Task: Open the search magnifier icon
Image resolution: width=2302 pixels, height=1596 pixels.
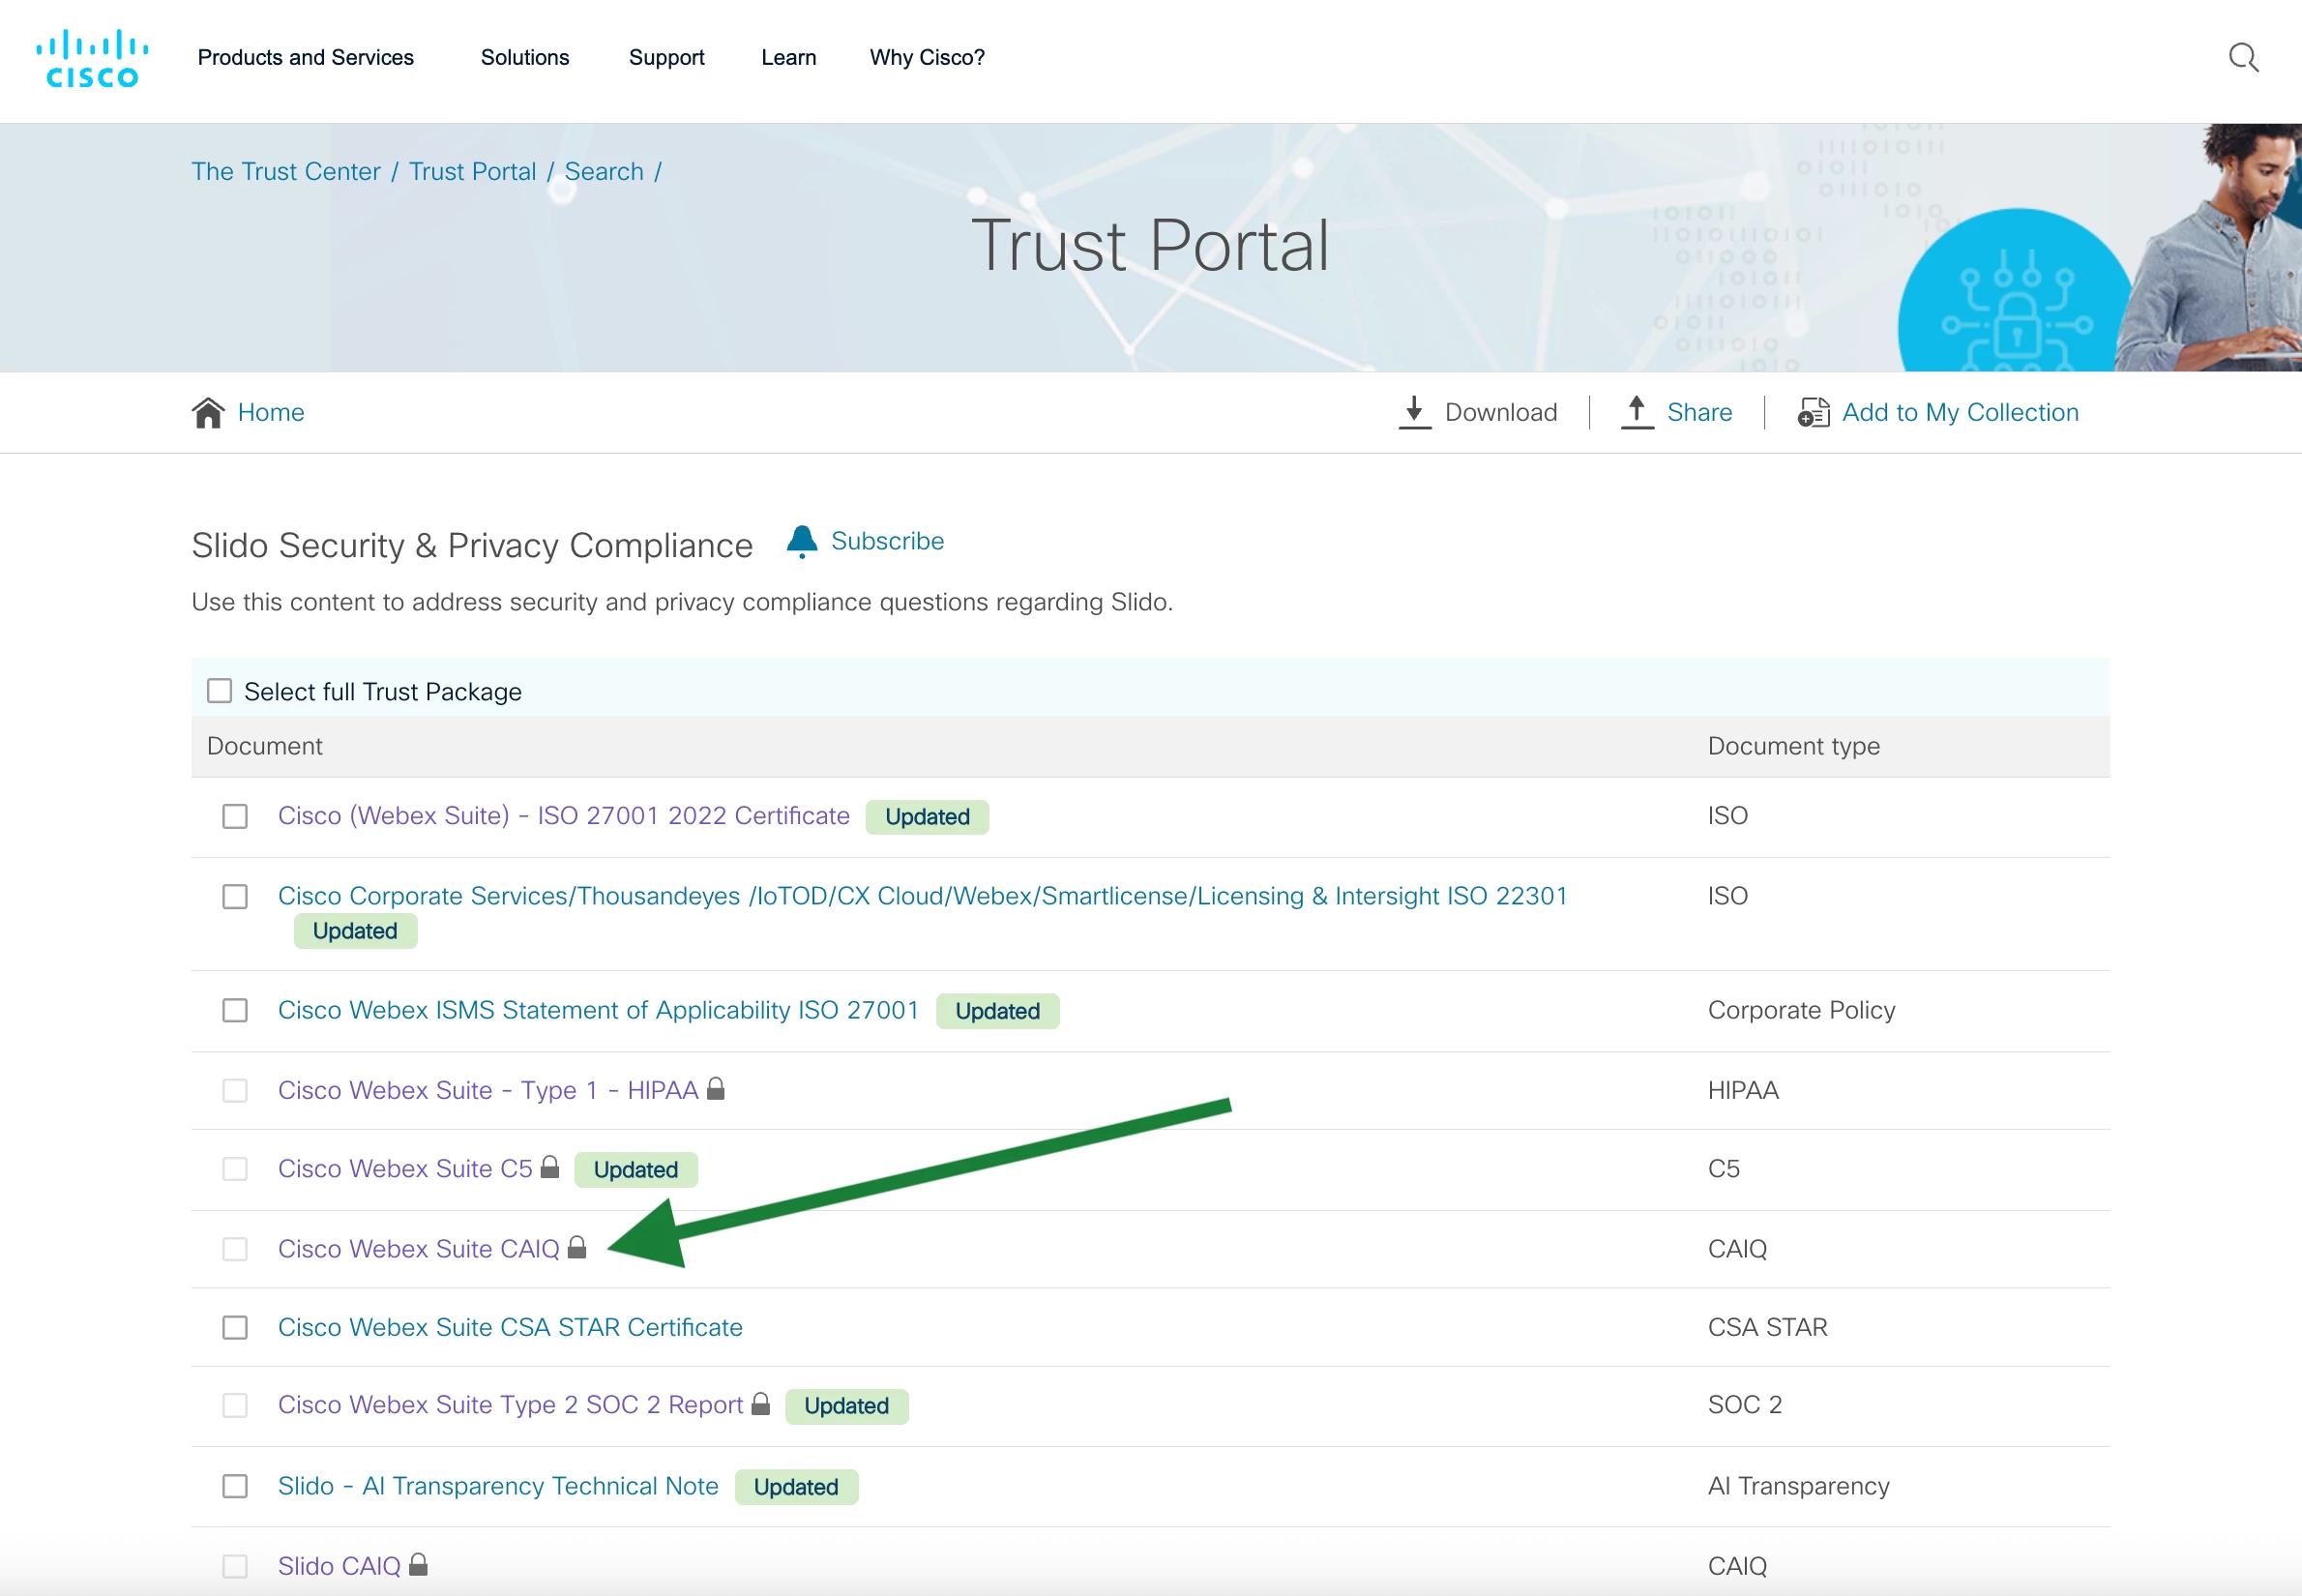Action: (x=2243, y=58)
